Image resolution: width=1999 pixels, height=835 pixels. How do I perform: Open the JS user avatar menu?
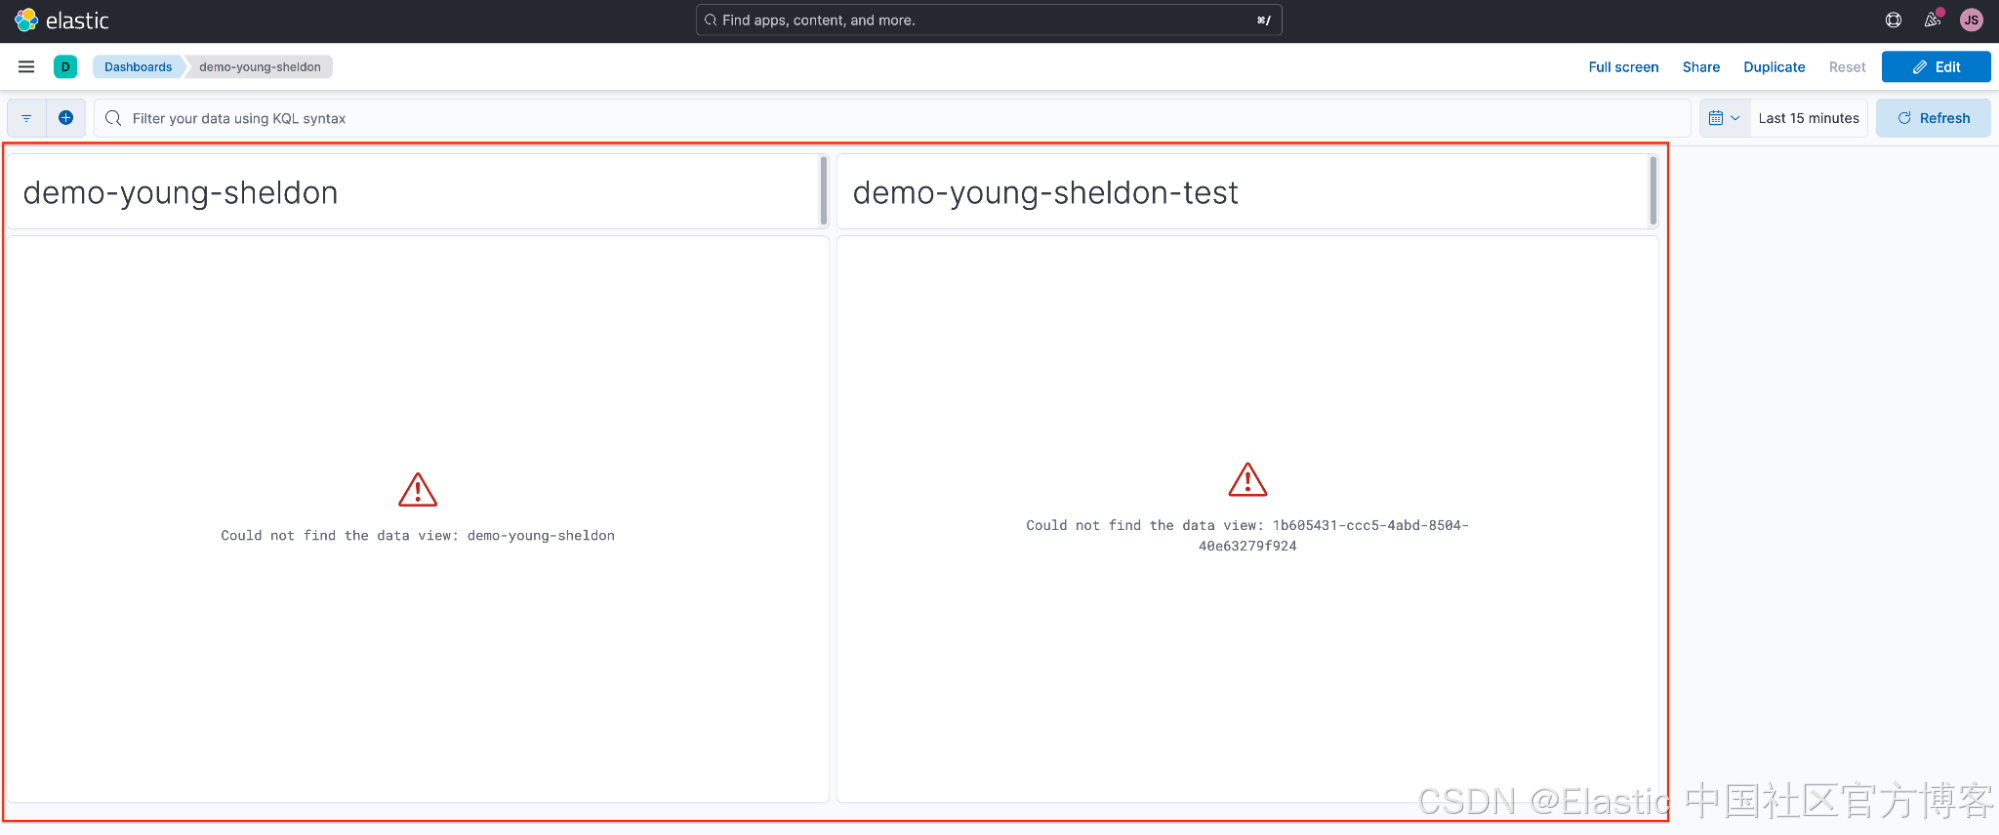point(1971,20)
